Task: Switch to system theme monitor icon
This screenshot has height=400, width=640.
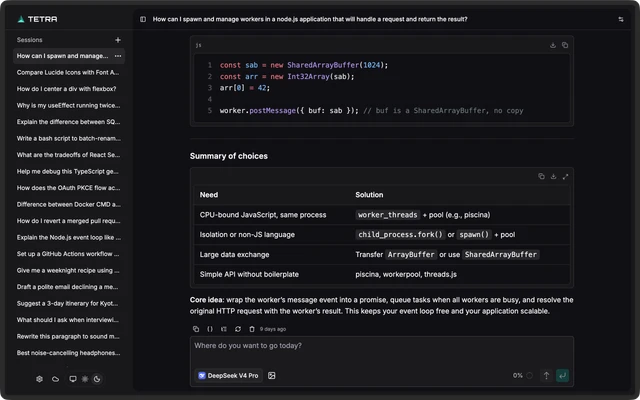Action: pyautogui.click(x=73, y=379)
